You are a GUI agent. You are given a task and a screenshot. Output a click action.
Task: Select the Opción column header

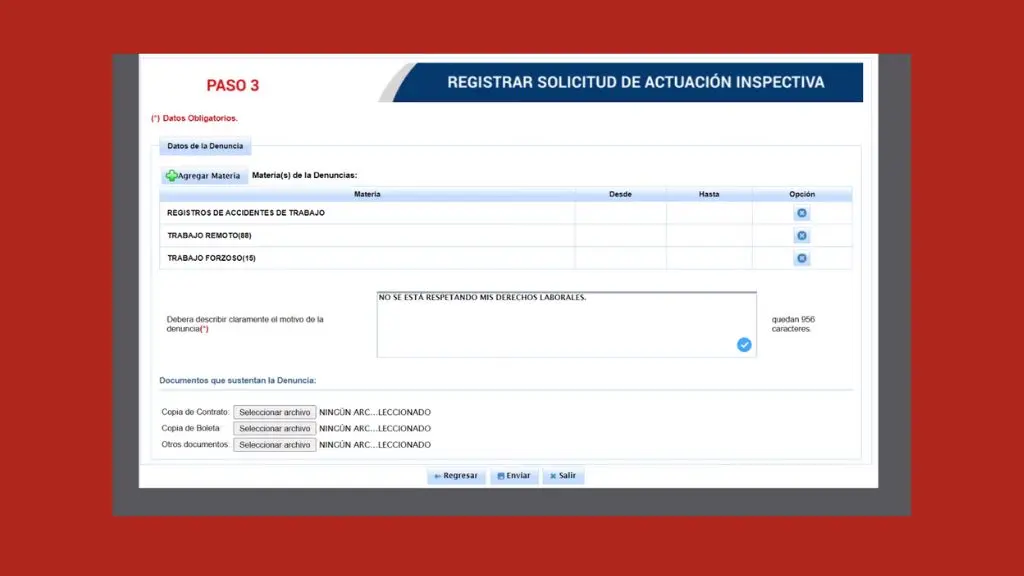click(x=802, y=194)
